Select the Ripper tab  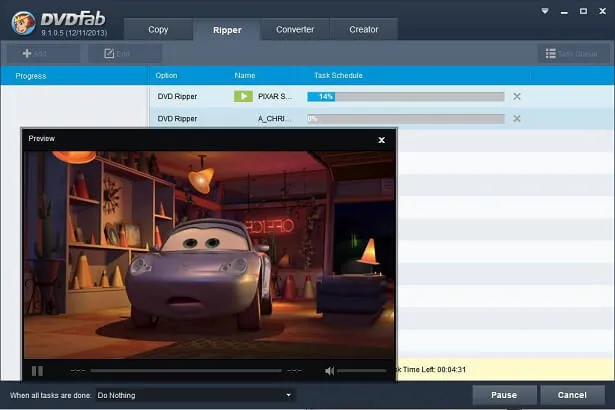coord(227,29)
